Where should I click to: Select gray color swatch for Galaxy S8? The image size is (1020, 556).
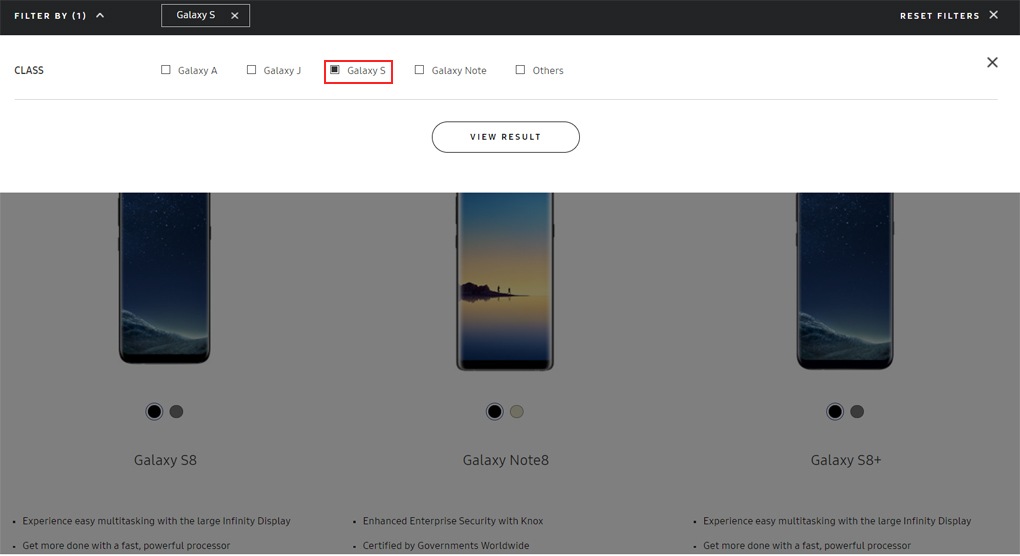pos(176,412)
